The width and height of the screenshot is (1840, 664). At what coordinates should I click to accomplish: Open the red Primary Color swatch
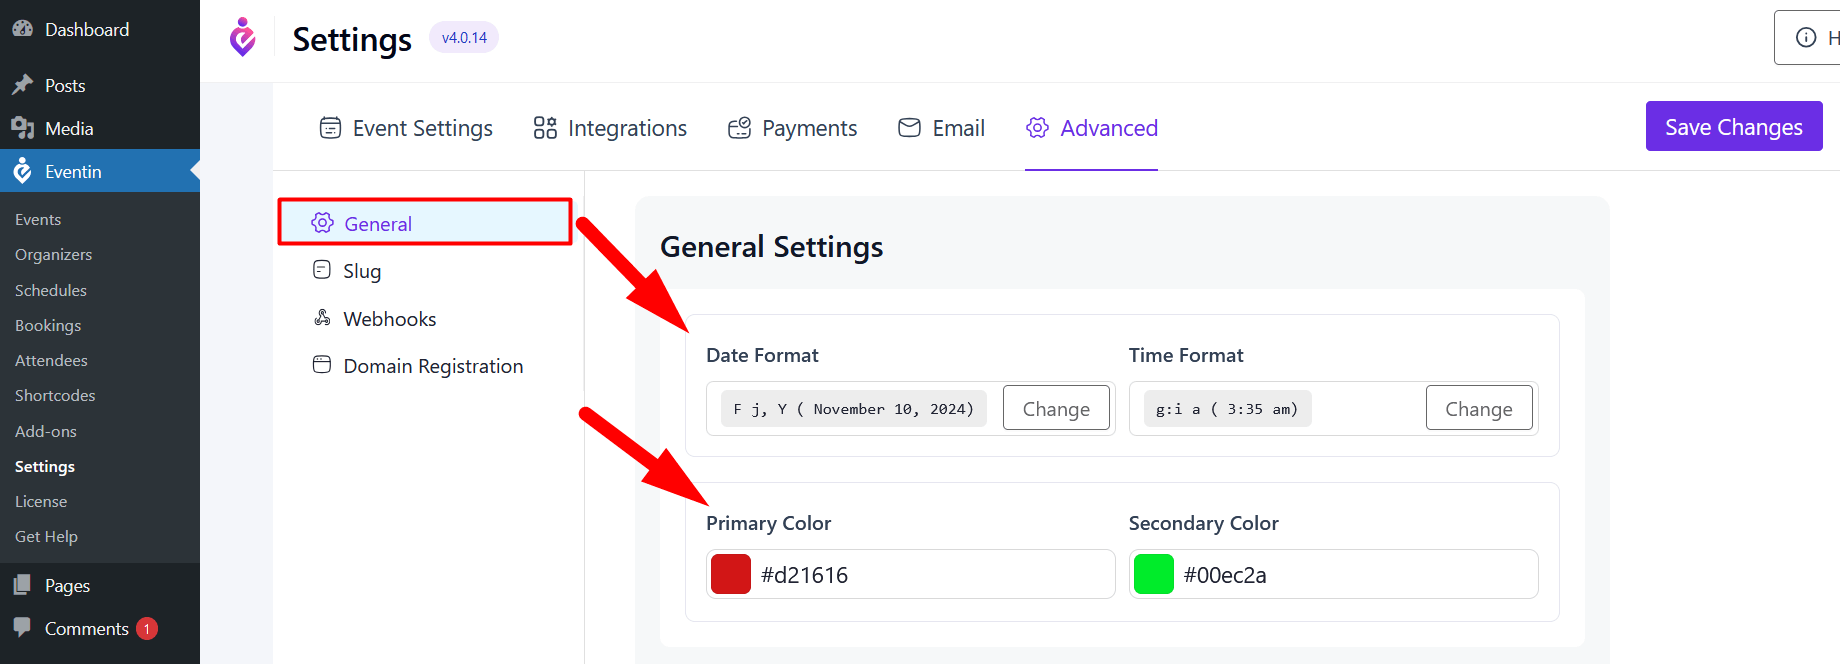[x=731, y=574]
